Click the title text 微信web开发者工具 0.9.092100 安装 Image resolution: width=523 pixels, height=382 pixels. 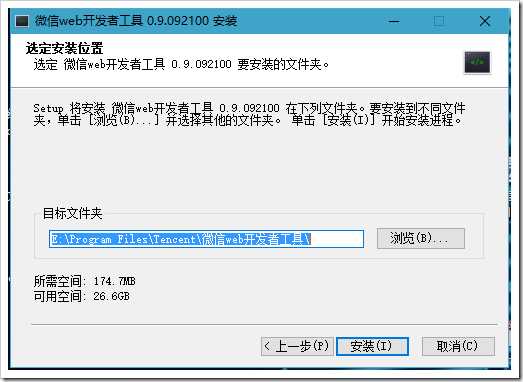(136, 21)
